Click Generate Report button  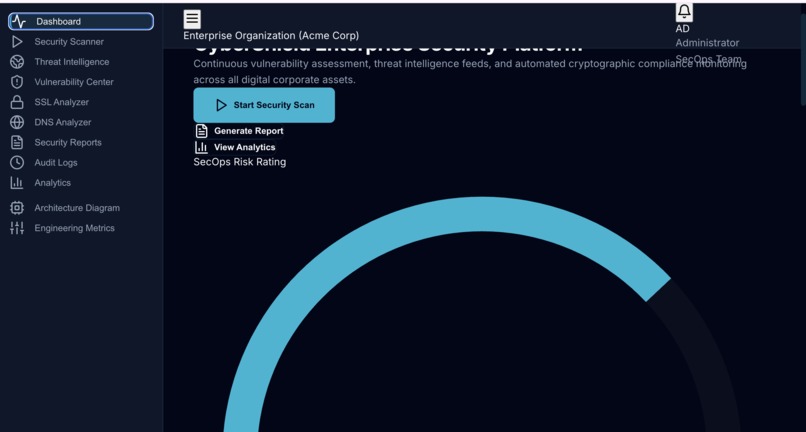pyautogui.click(x=240, y=131)
